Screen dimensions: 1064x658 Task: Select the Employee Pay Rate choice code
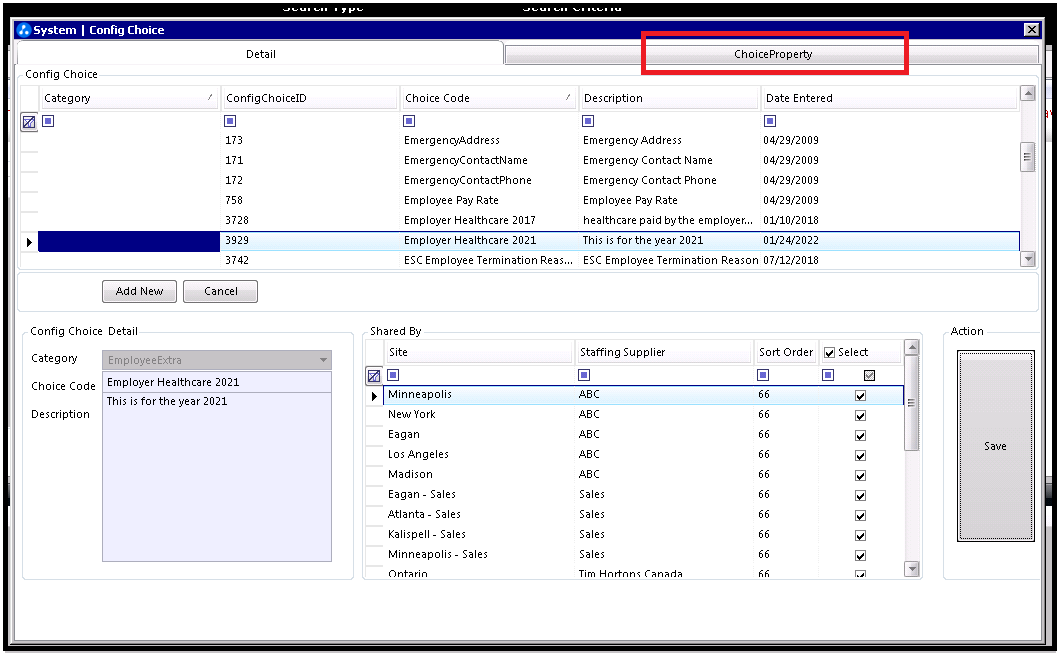coord(451,201)
